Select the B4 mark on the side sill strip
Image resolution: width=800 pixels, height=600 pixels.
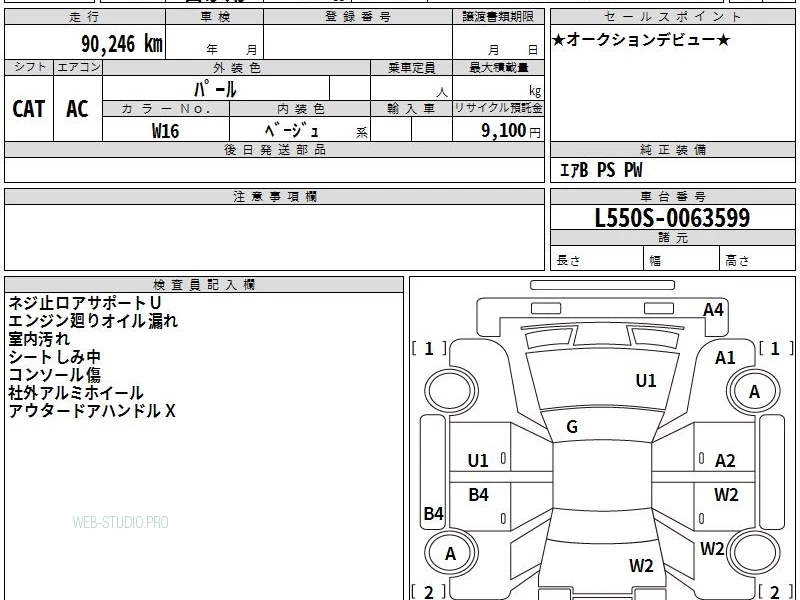(433, 513)
